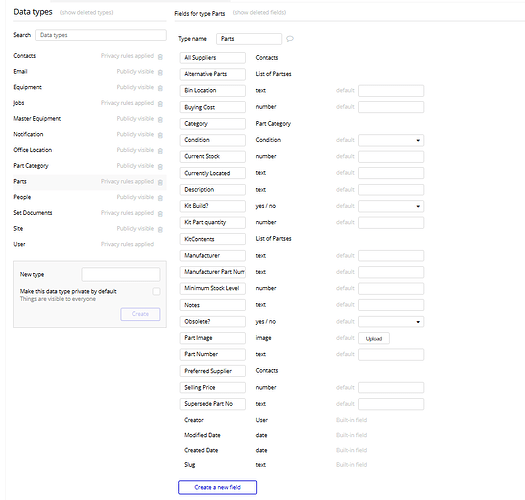The image size is (525, 500).
Task: Click the Upload button for Part Image
Action: 374,339
